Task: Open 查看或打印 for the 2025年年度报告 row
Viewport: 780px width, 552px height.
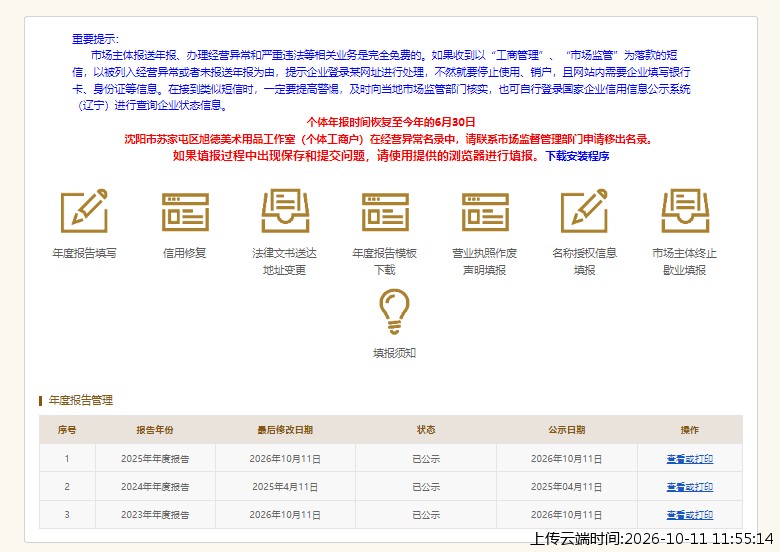Action: tap(689, 459)
